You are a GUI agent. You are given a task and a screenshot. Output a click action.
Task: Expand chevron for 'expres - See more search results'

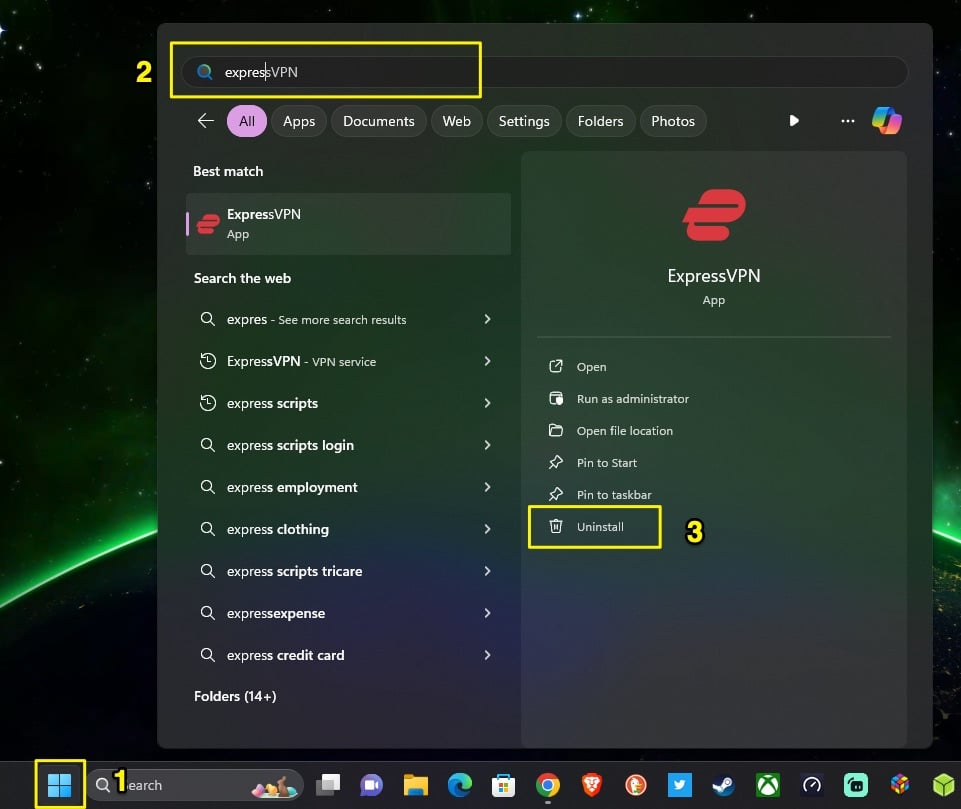tap(487, 319)
